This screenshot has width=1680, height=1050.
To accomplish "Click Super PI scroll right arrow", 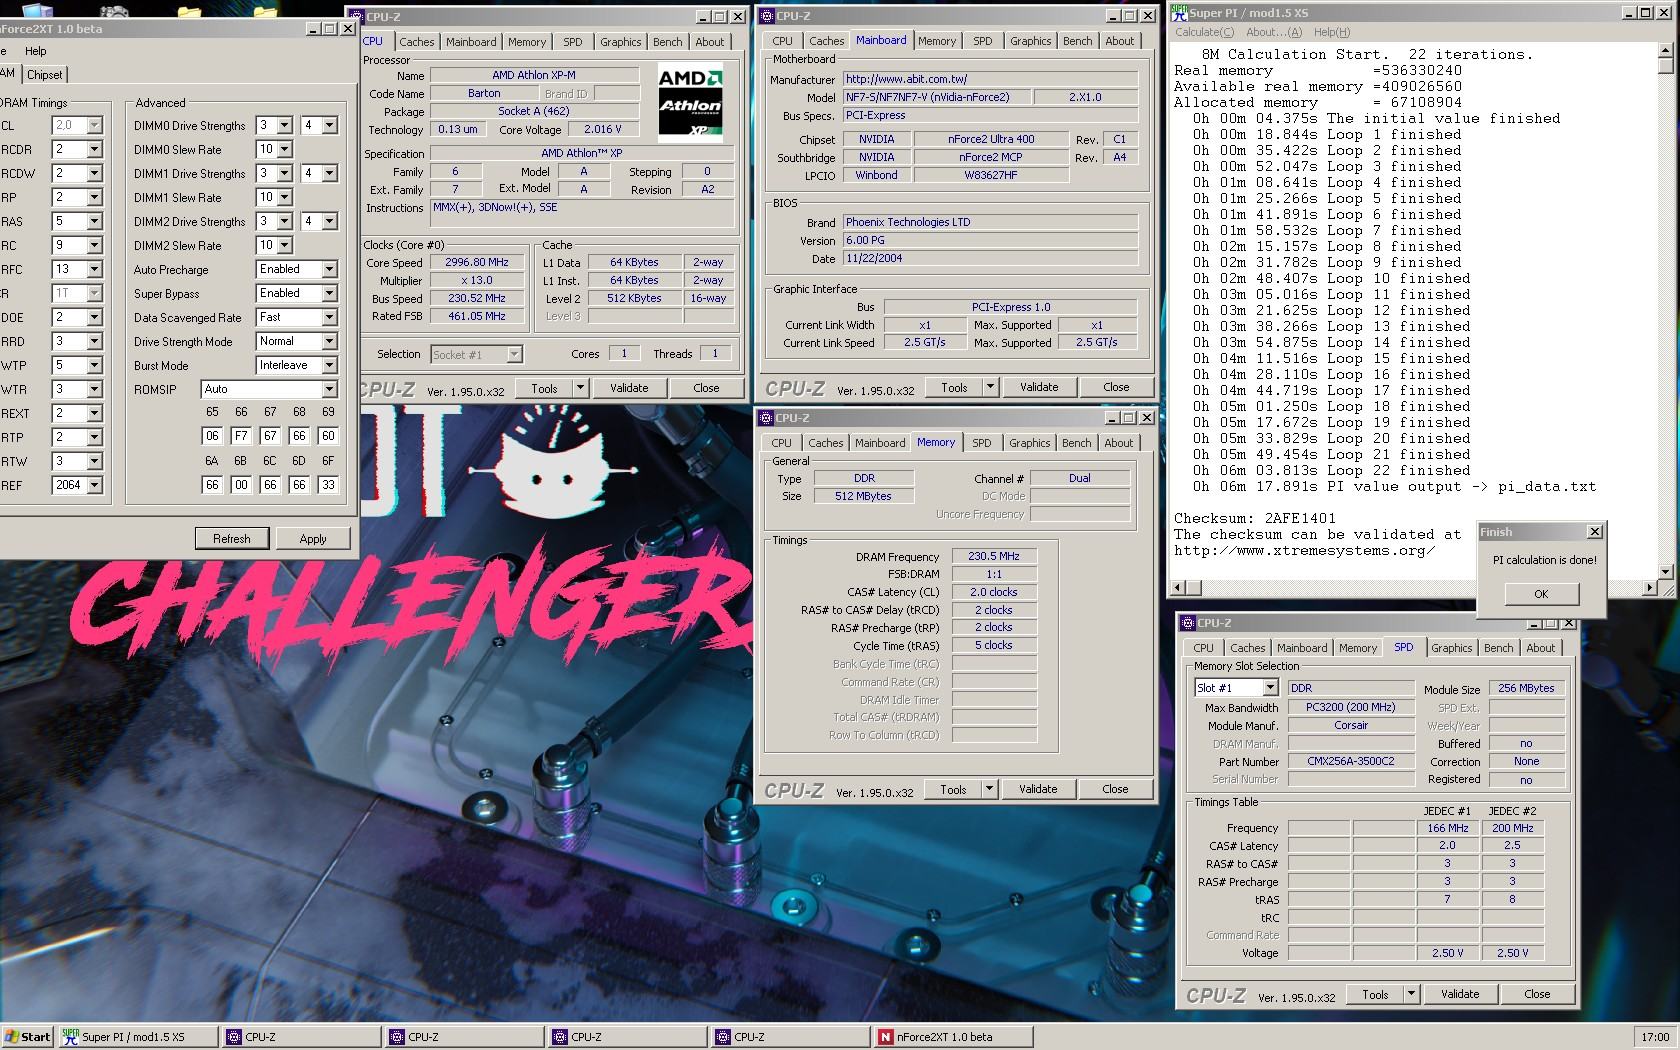I will coord(1650,588).
